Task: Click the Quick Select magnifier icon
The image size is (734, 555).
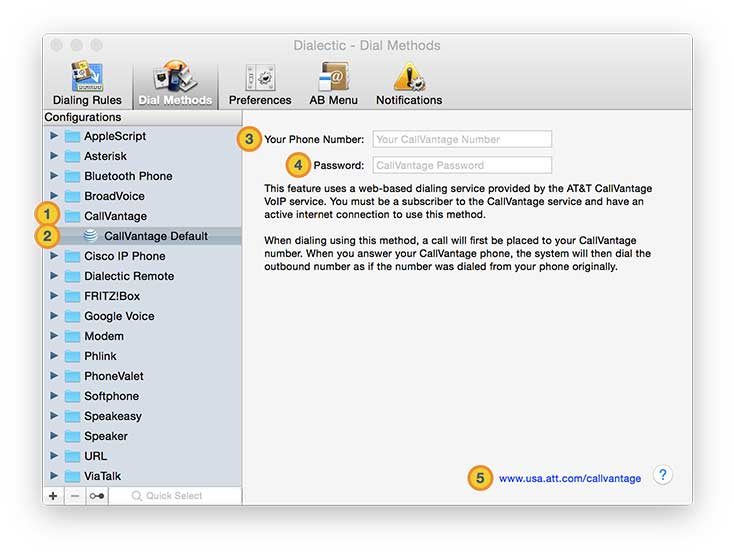Action: click(137, 496)
